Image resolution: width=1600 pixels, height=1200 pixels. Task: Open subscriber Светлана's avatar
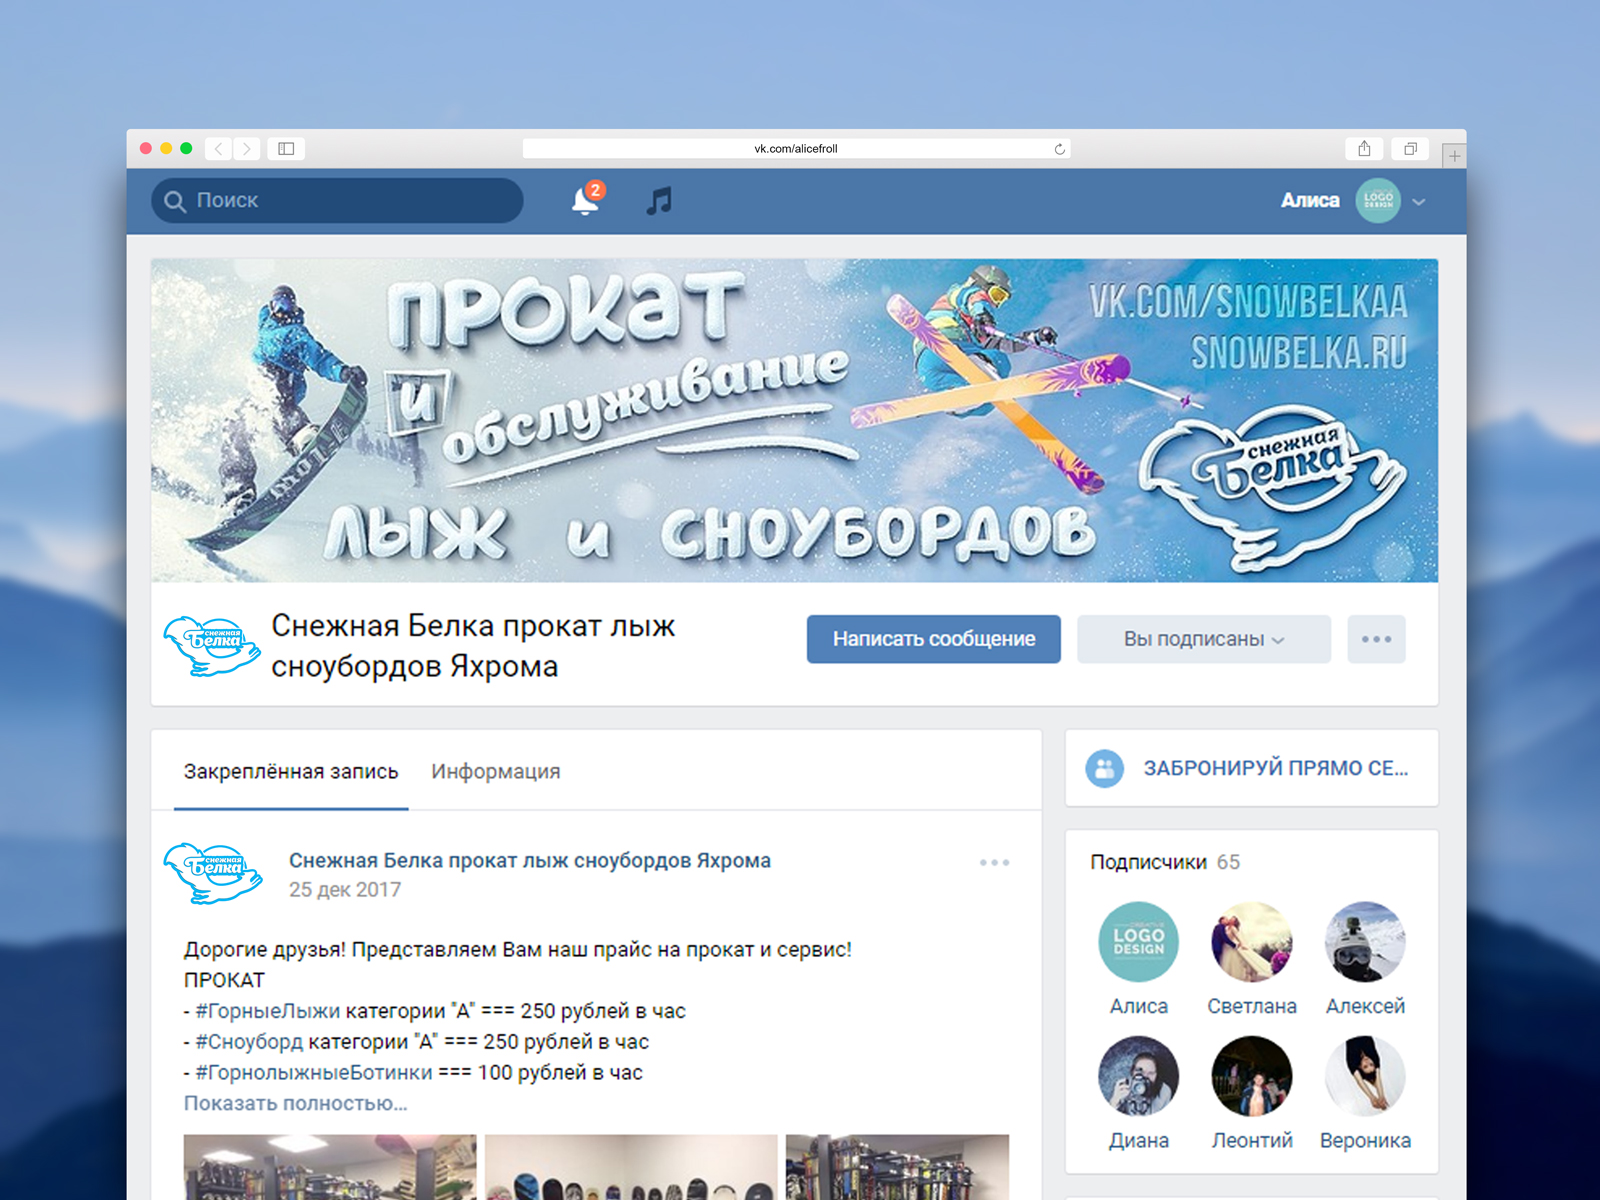tap(1252, 942)
